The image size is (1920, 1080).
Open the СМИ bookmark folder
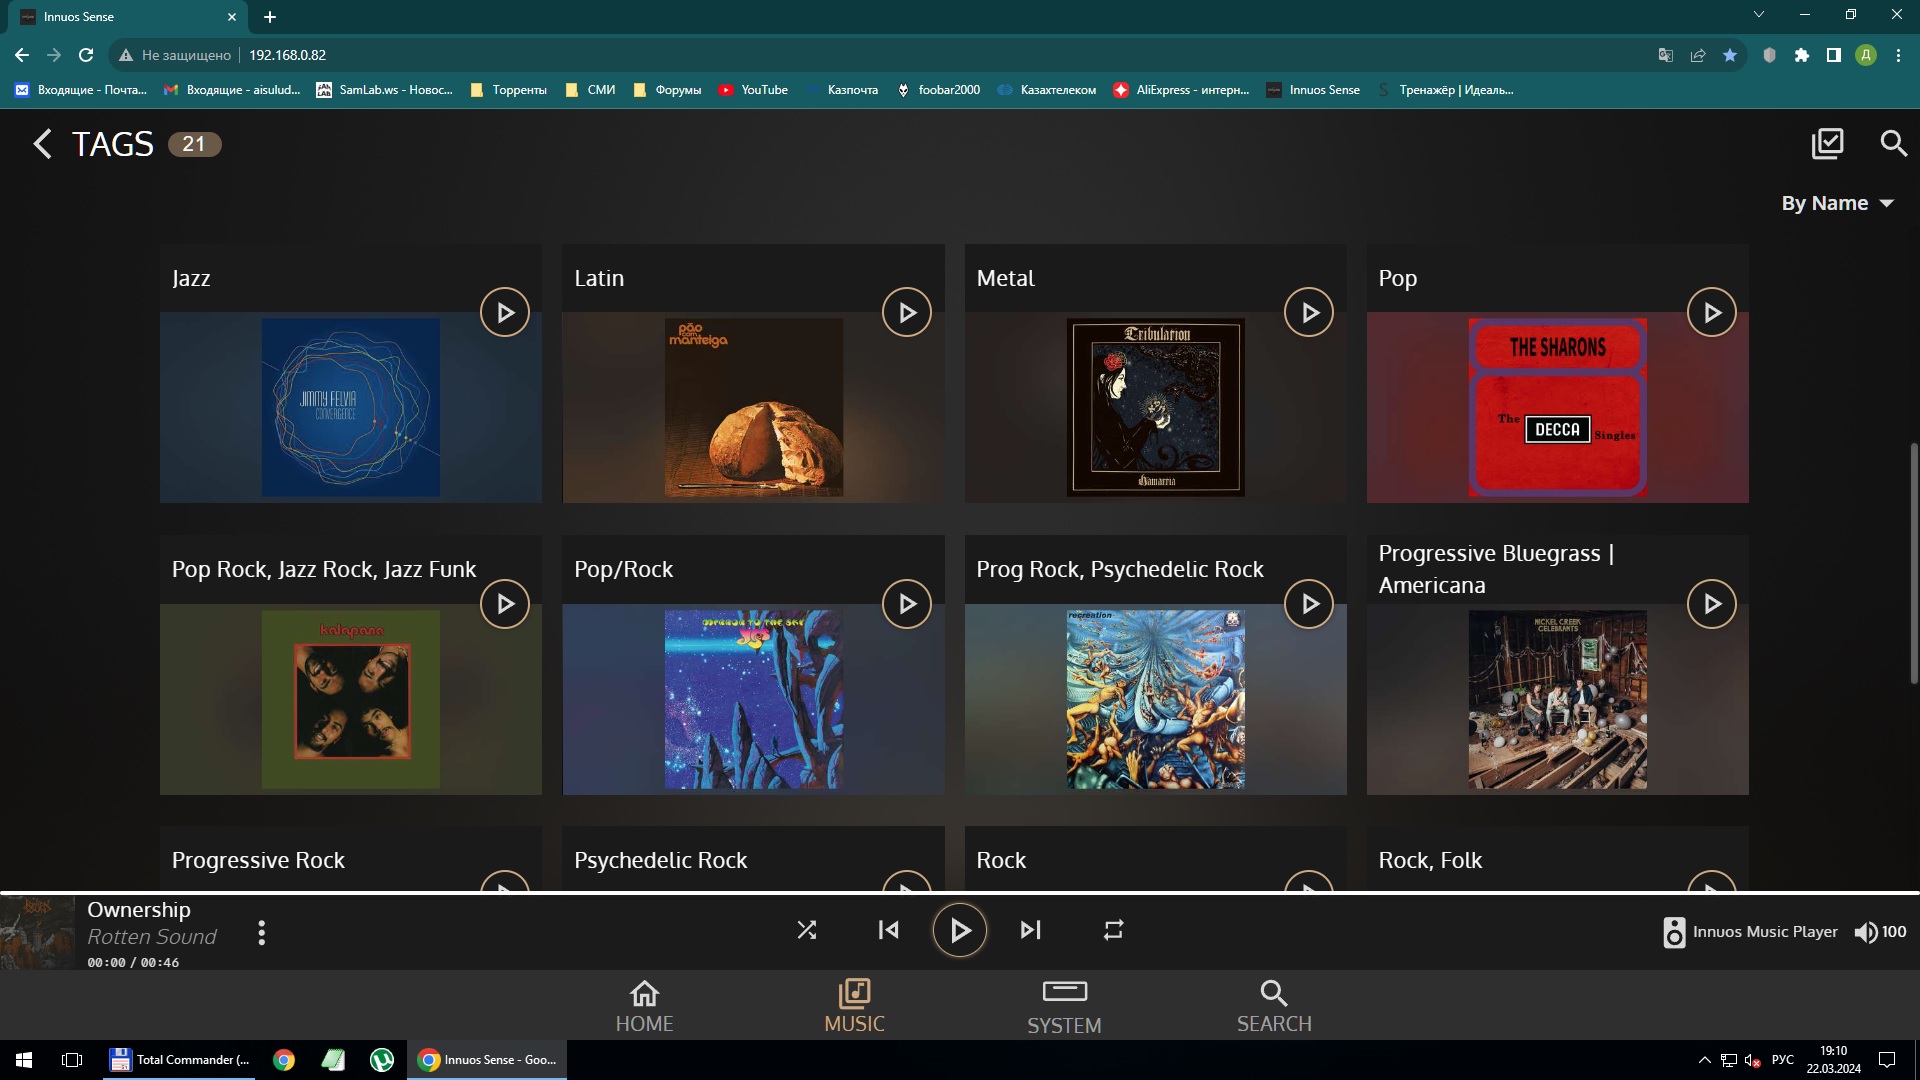pos(590,90)
